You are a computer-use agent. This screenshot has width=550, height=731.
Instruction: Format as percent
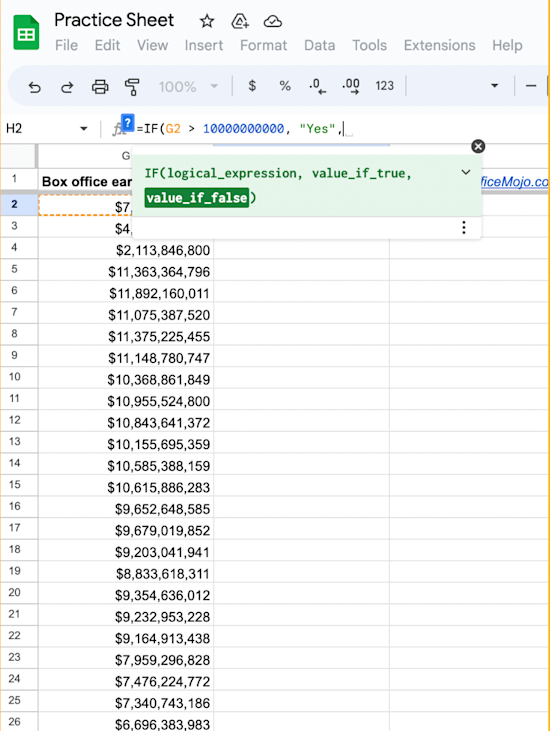pyautogui.click(x=285, y=86)
